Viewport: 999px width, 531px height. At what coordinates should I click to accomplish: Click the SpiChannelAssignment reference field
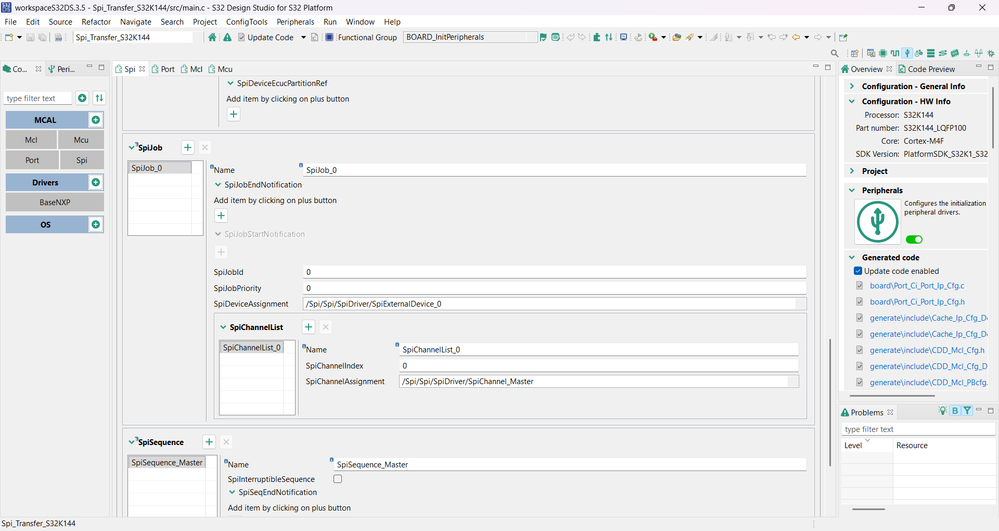tap(599, 381)
